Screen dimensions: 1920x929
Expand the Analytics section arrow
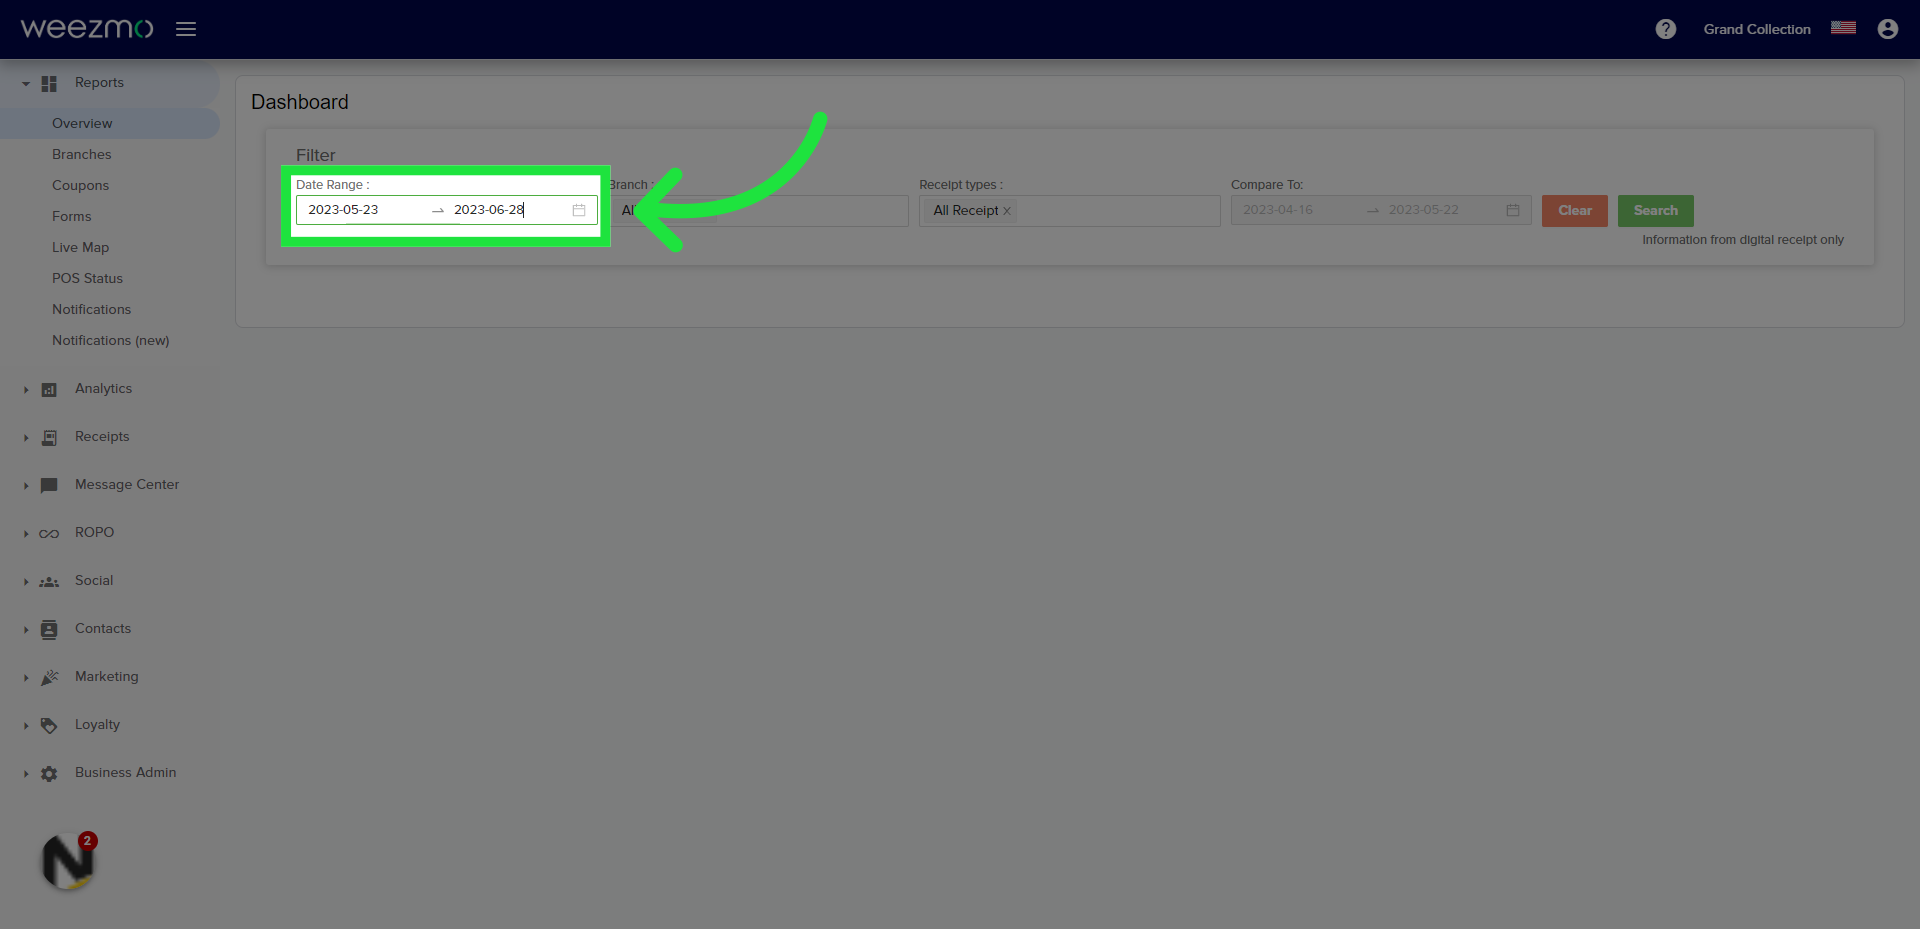coord(26,390)
